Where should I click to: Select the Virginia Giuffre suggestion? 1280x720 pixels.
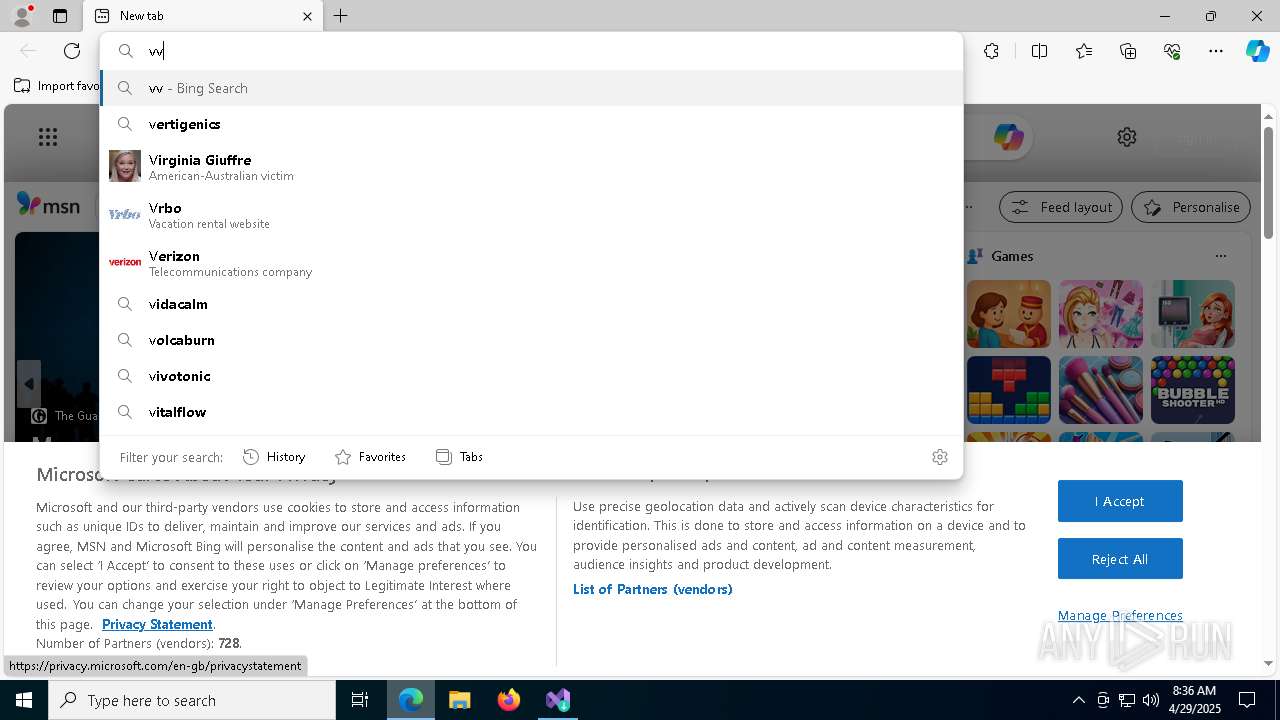point(531,167)
